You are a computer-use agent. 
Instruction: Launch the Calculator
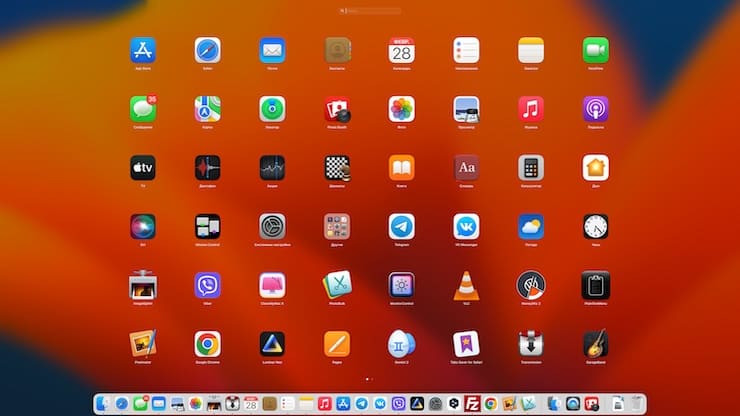(x=531, y=168)
